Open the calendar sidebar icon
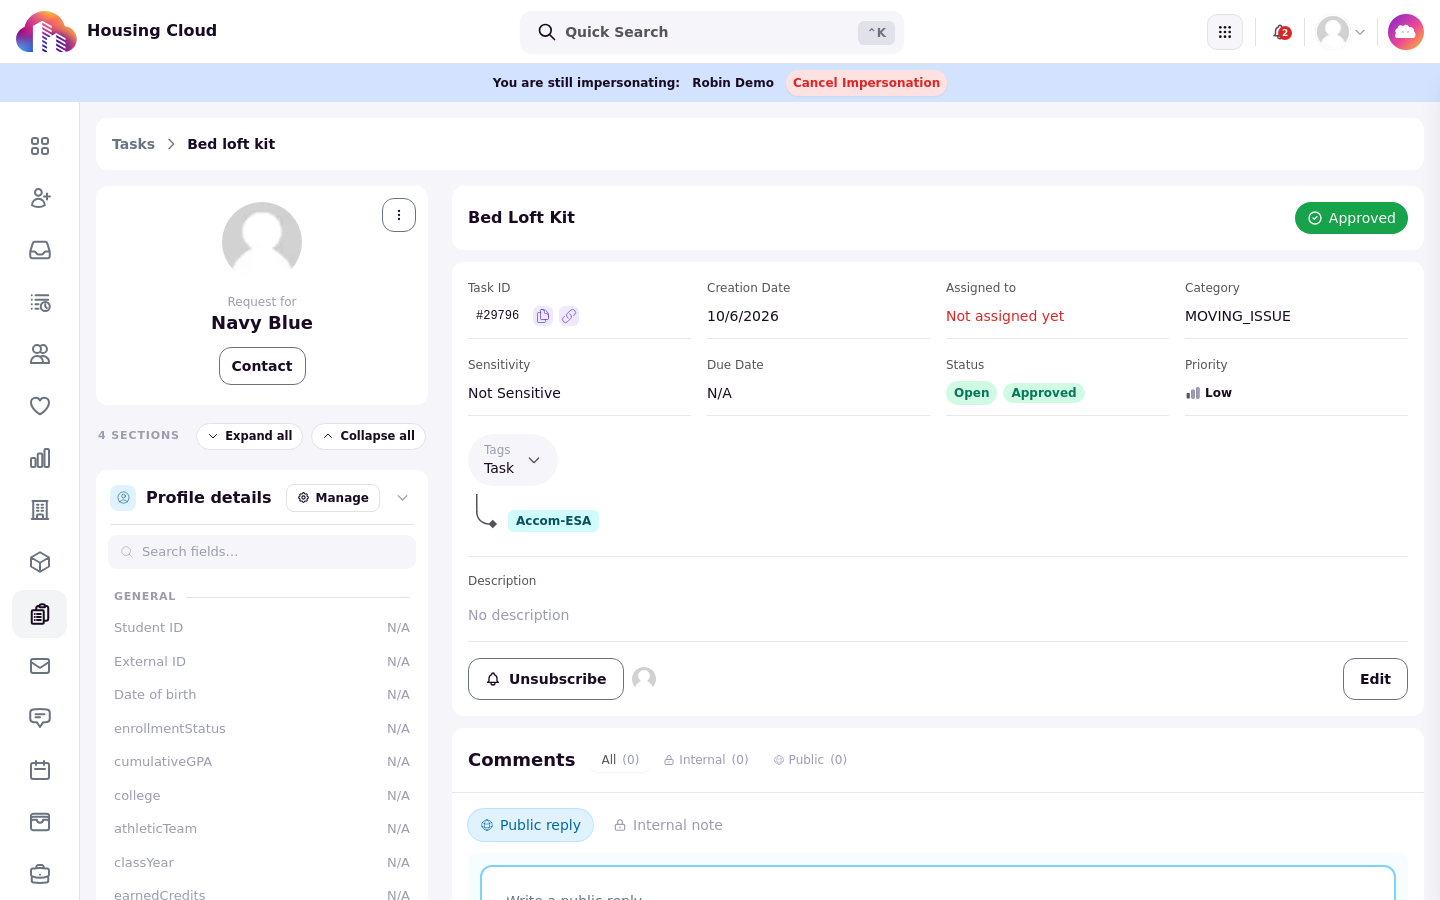1440x900 pixels. click(x=40, y=770)
